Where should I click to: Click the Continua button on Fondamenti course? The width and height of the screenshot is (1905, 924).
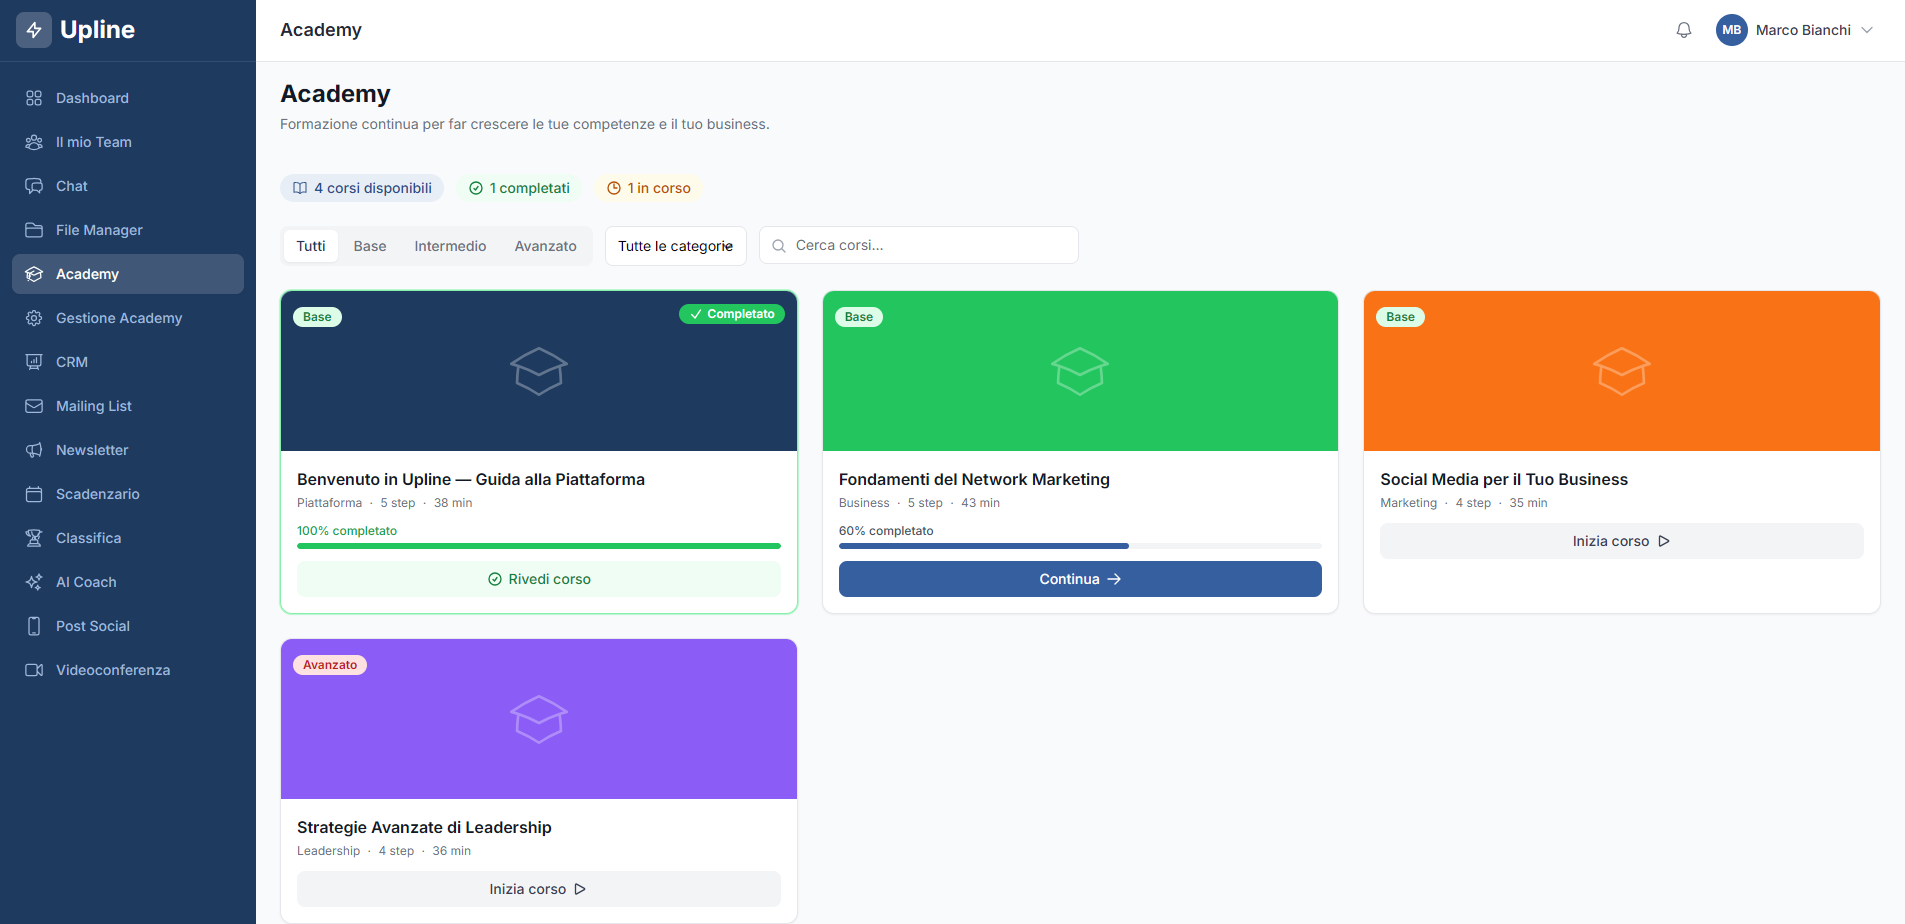point(1079,579)
